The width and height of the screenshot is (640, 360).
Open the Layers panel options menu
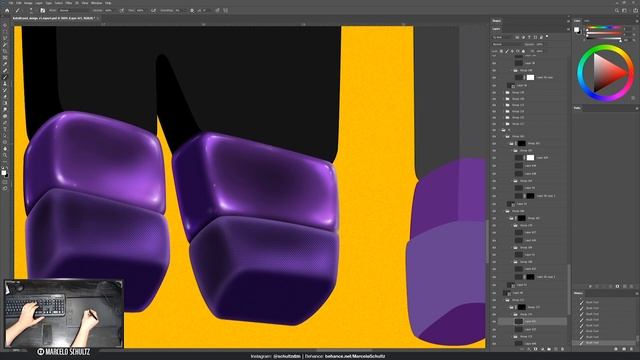pyautogui.click(x=568, y=29)
